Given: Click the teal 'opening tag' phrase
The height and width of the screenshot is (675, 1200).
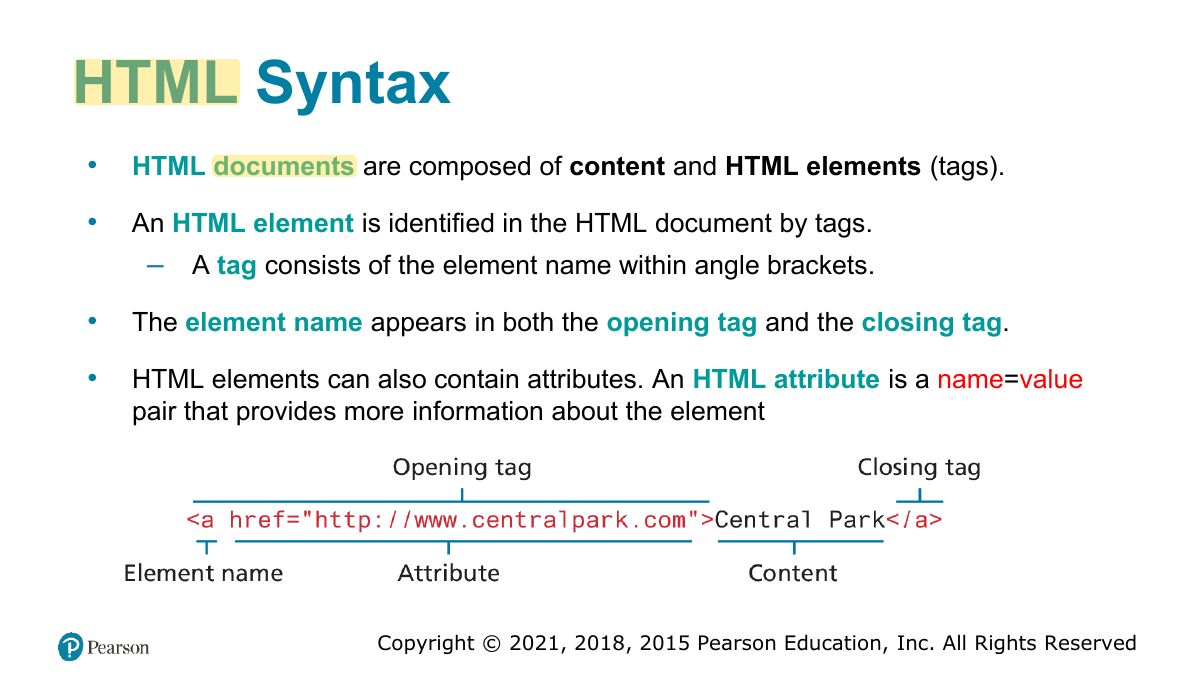Looking at the screenshot, I should 681,323.
